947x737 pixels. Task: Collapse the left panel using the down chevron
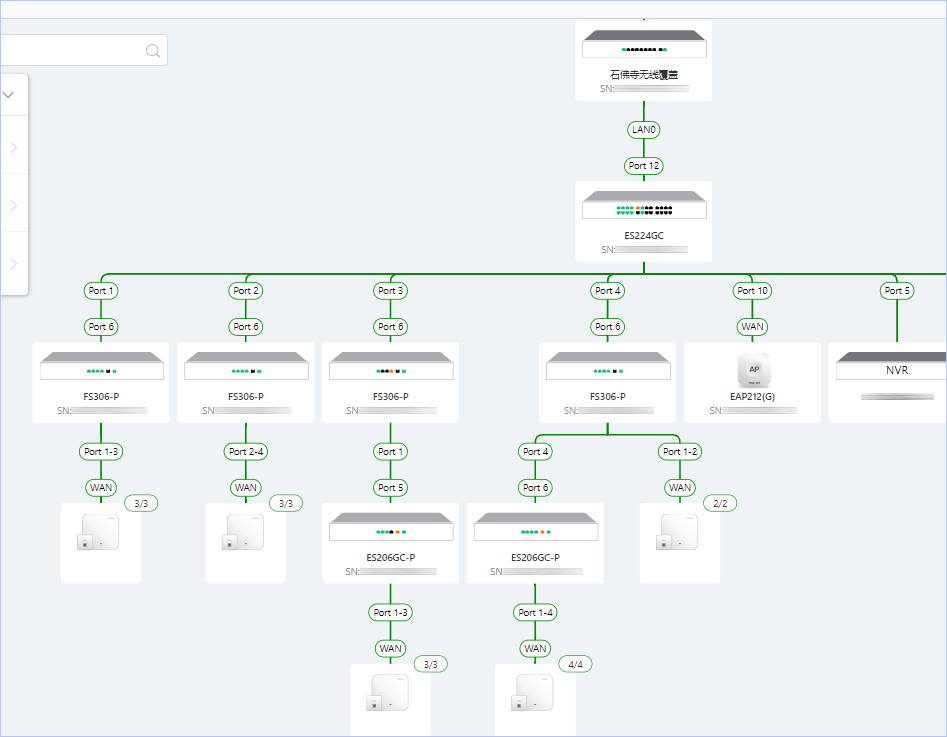coord(8,95)
